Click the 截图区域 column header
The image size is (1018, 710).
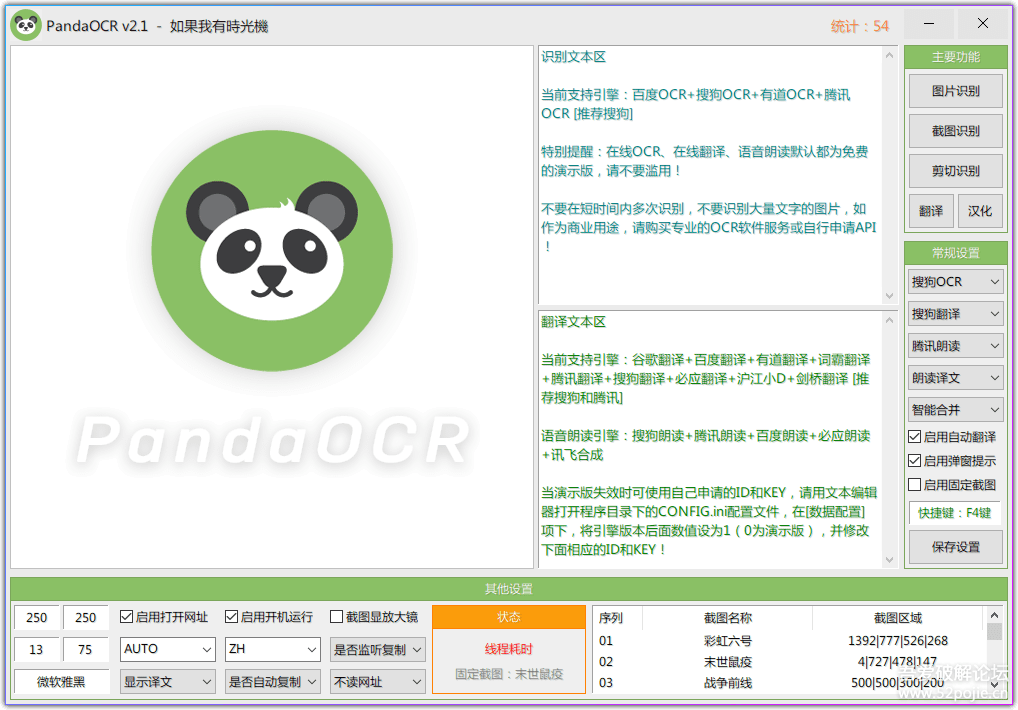click(898, 618)
